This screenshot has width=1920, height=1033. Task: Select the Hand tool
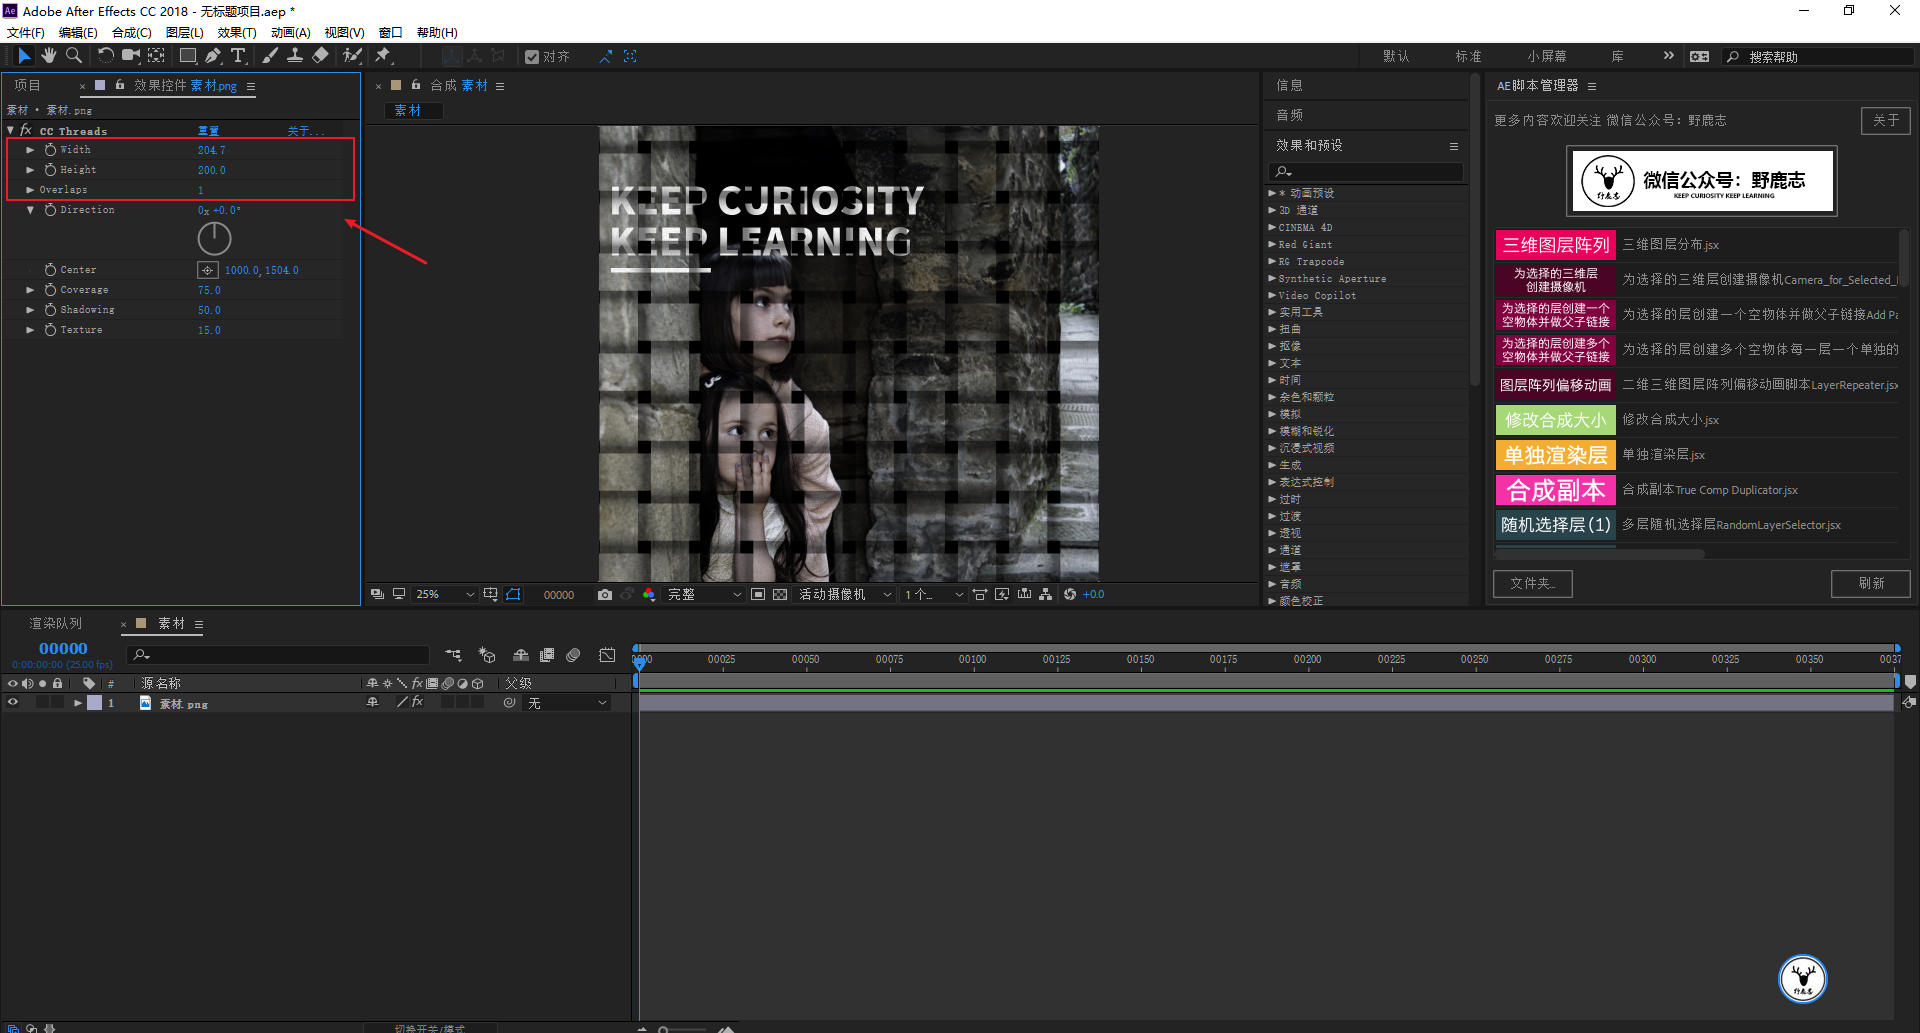[x=49, y=56]
